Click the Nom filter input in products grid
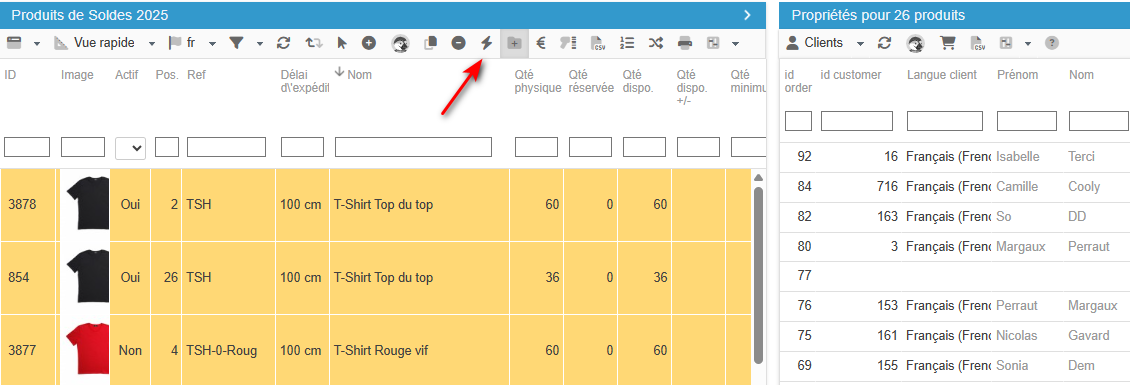The width and height of the screenshot is (1130, 385). pyautogui.click(x=414, y=147)
